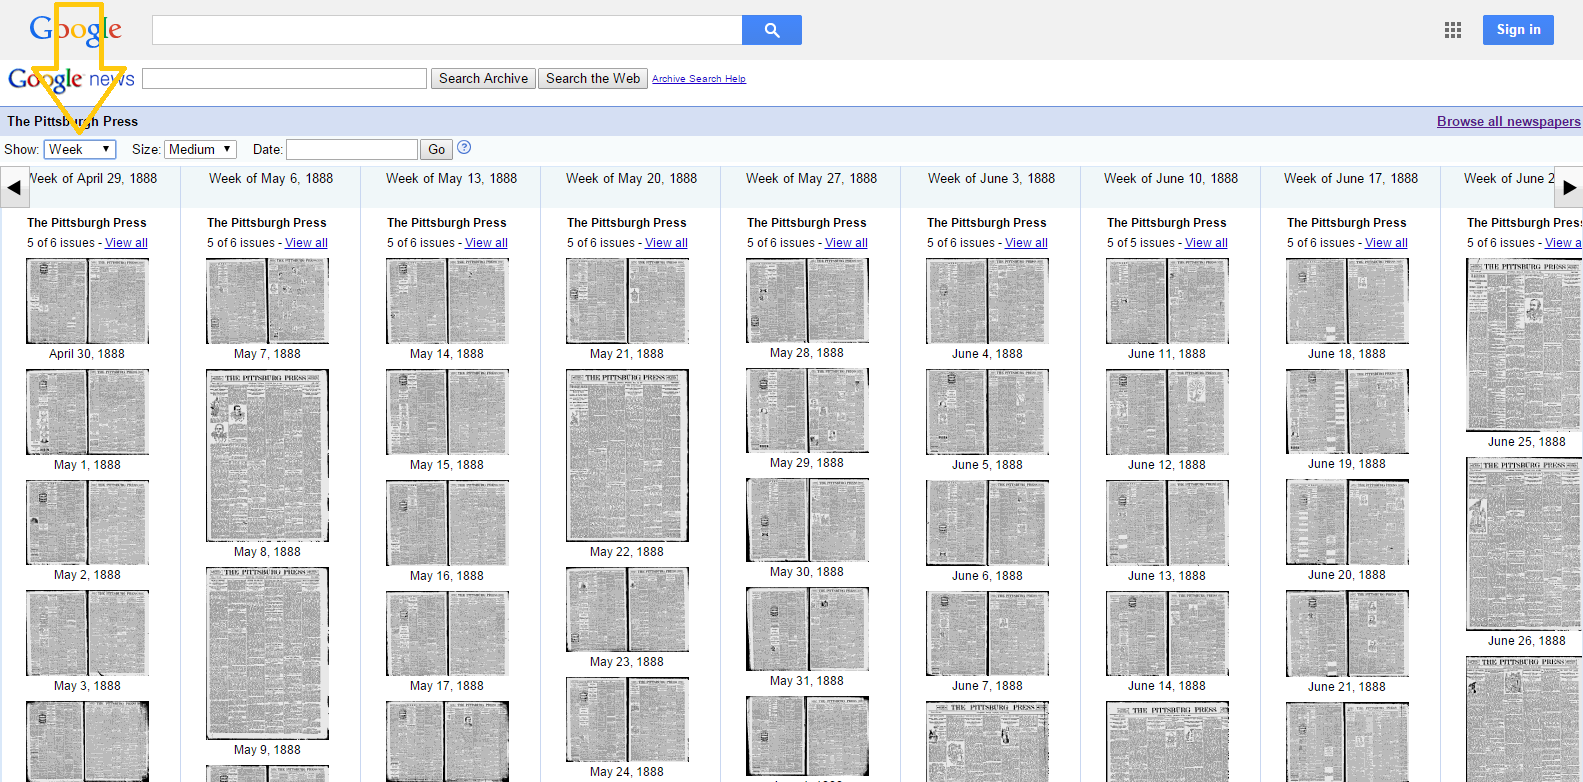
Task: Click the Search the Web button
Action: coord(593,78)
